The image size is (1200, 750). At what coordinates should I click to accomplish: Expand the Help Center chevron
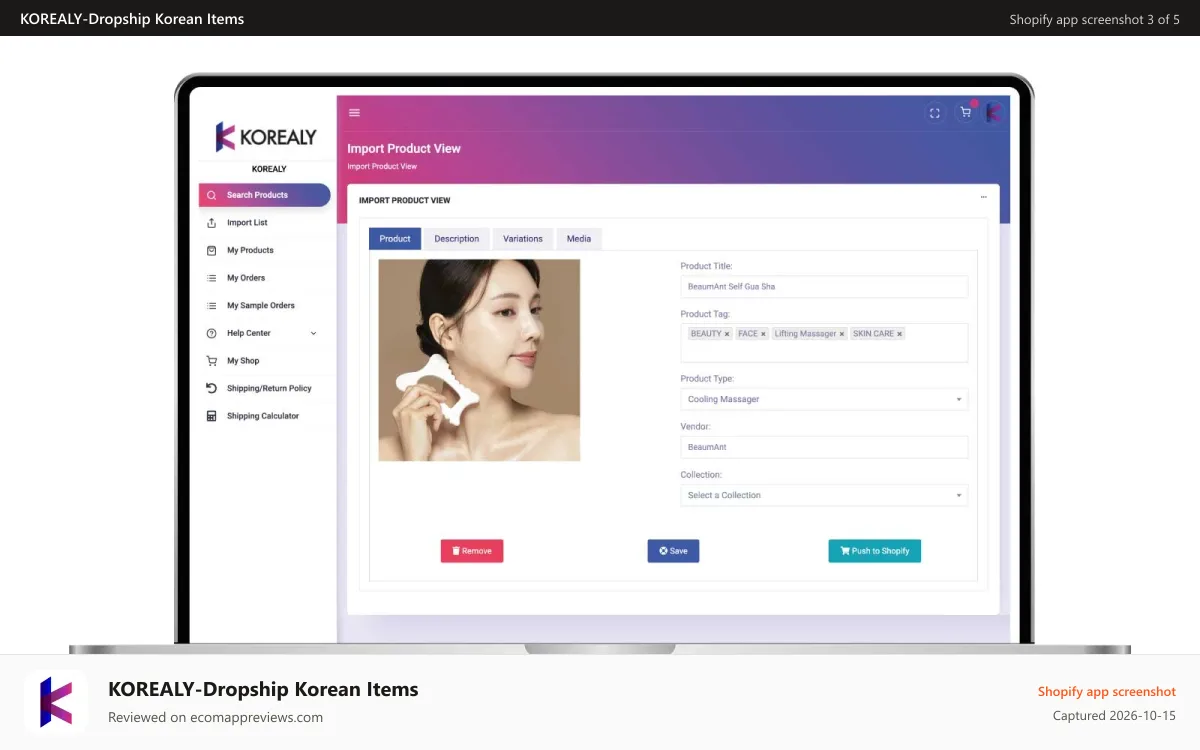(313, 333)
